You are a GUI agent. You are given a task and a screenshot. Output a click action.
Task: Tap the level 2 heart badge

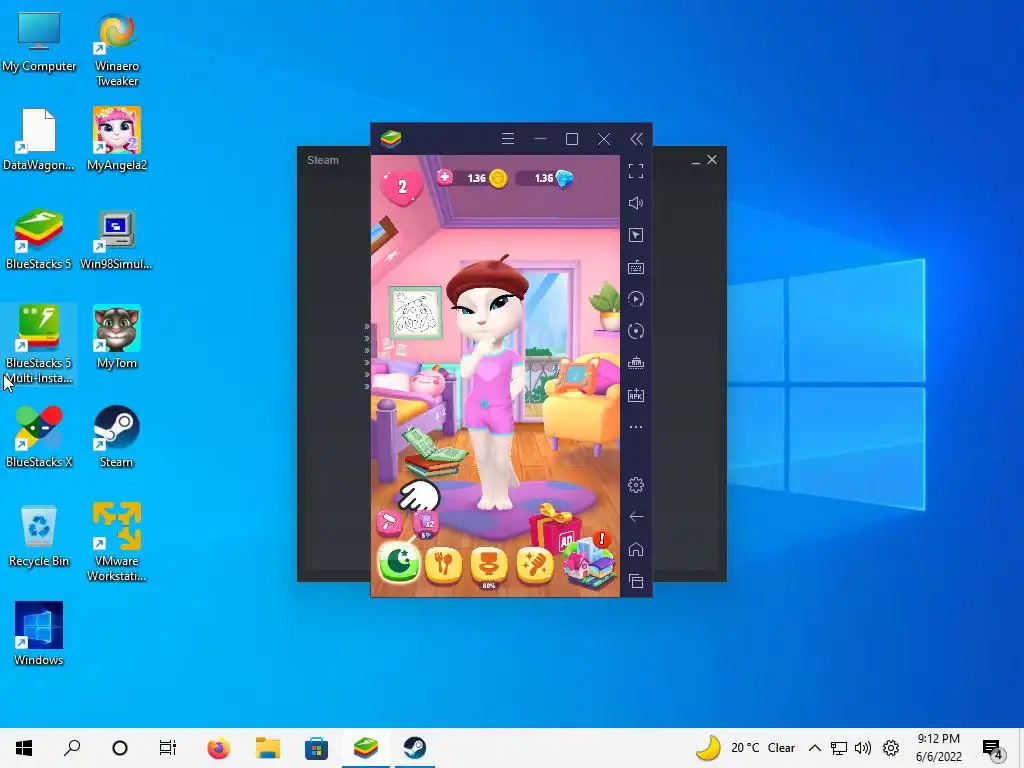tap(402, 187)
